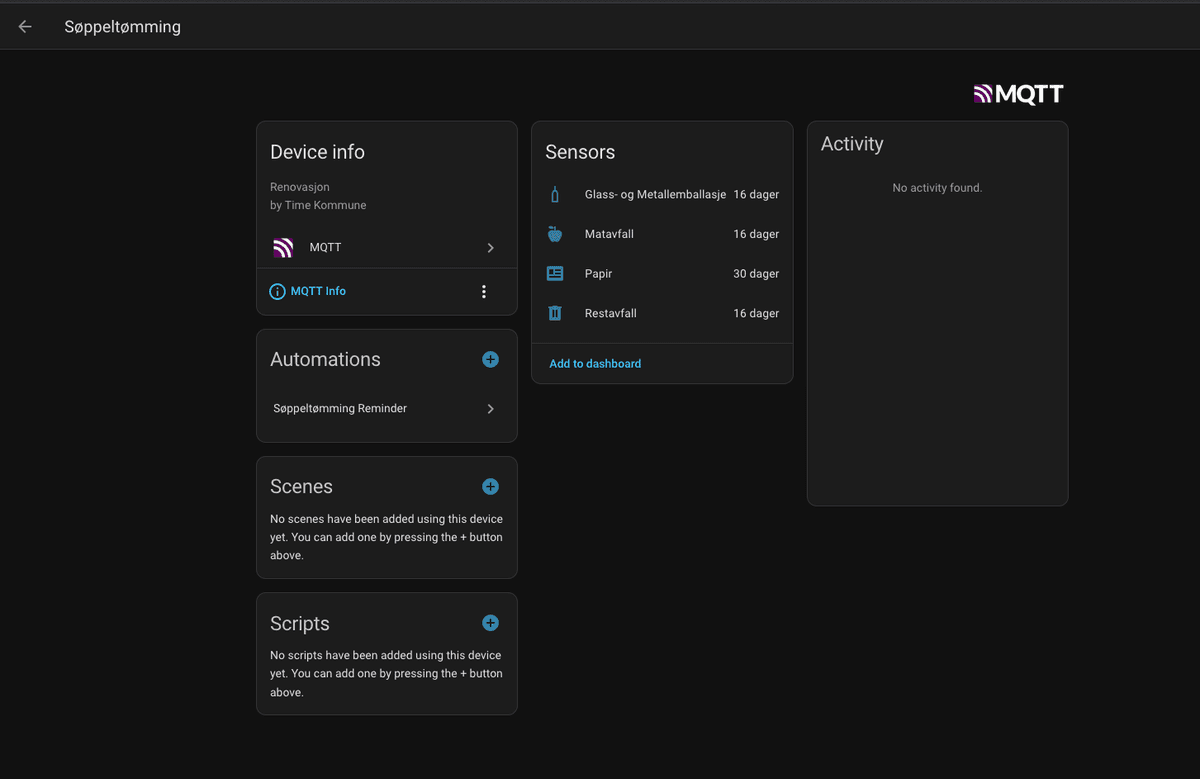Click the Sensors card heading
The image size is (1200, 779).
tap(580, 152)
